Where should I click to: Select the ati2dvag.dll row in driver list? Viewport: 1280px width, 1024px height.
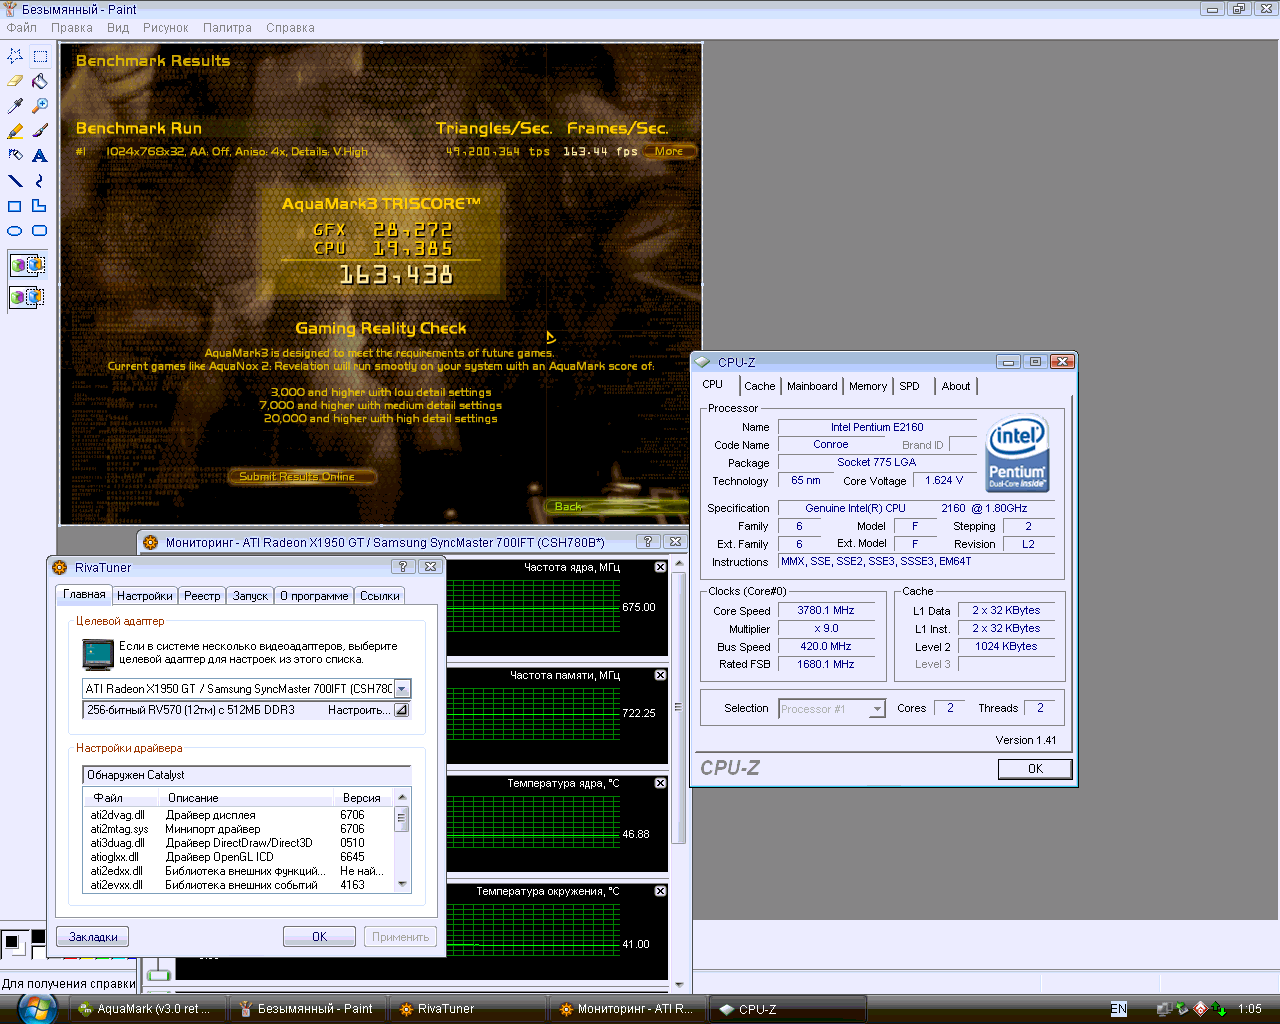pos(238,815)
